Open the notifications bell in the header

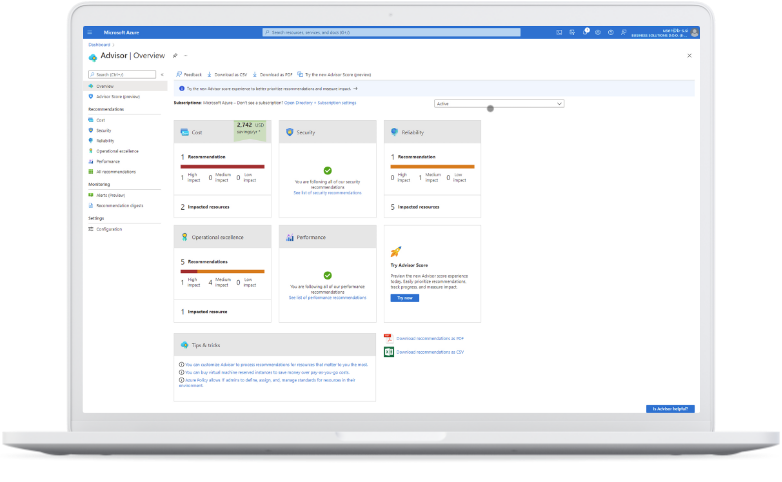pos(585,32)
